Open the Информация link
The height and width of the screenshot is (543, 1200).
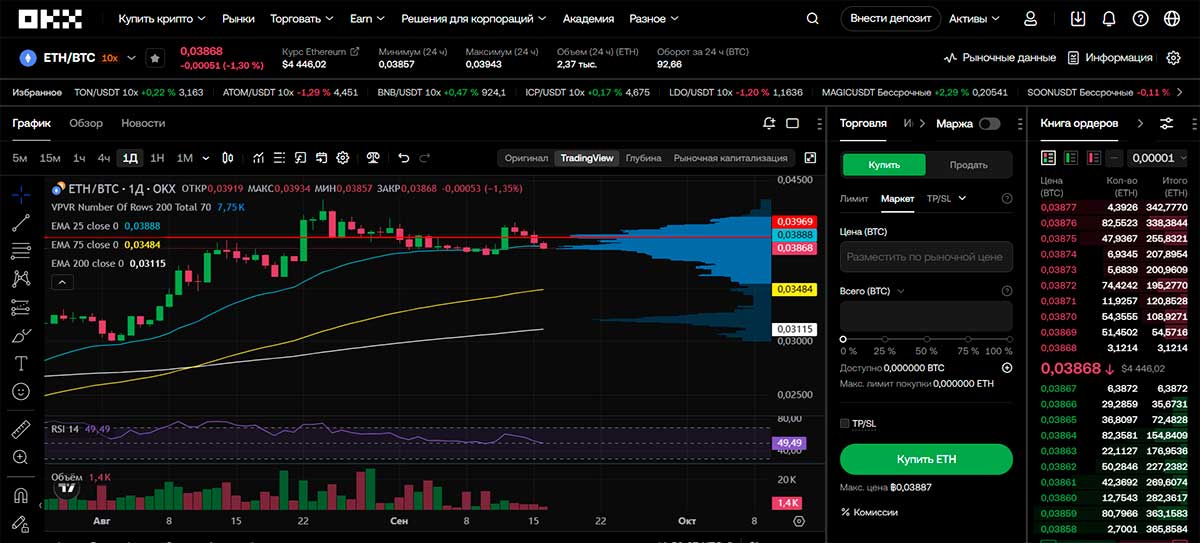(x=1110, y=58)
